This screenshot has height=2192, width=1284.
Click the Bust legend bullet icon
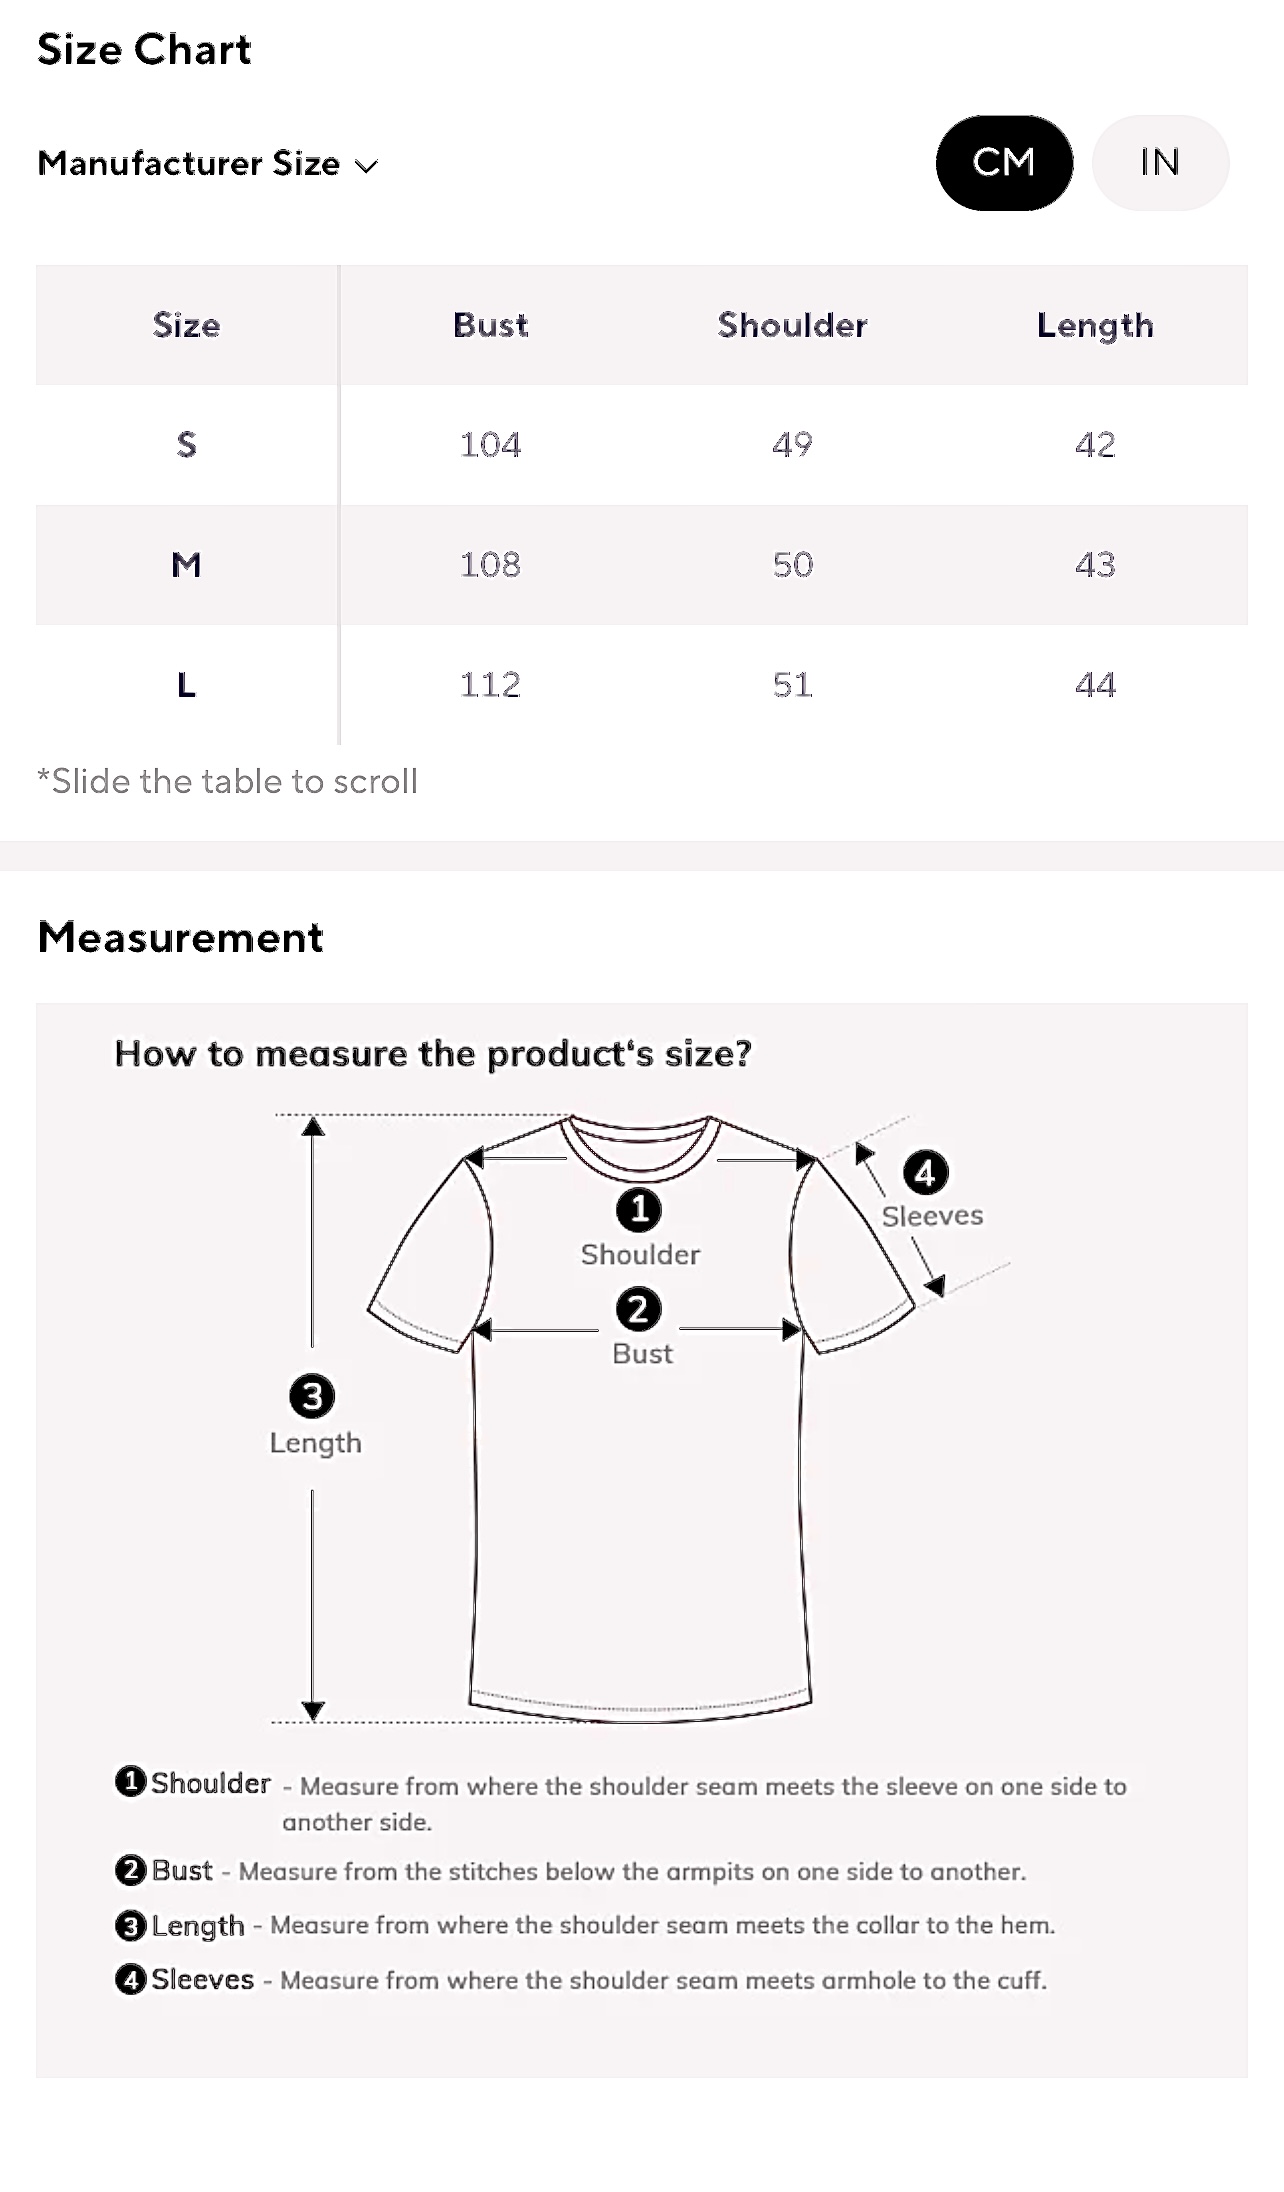(x=130, y=1869)
